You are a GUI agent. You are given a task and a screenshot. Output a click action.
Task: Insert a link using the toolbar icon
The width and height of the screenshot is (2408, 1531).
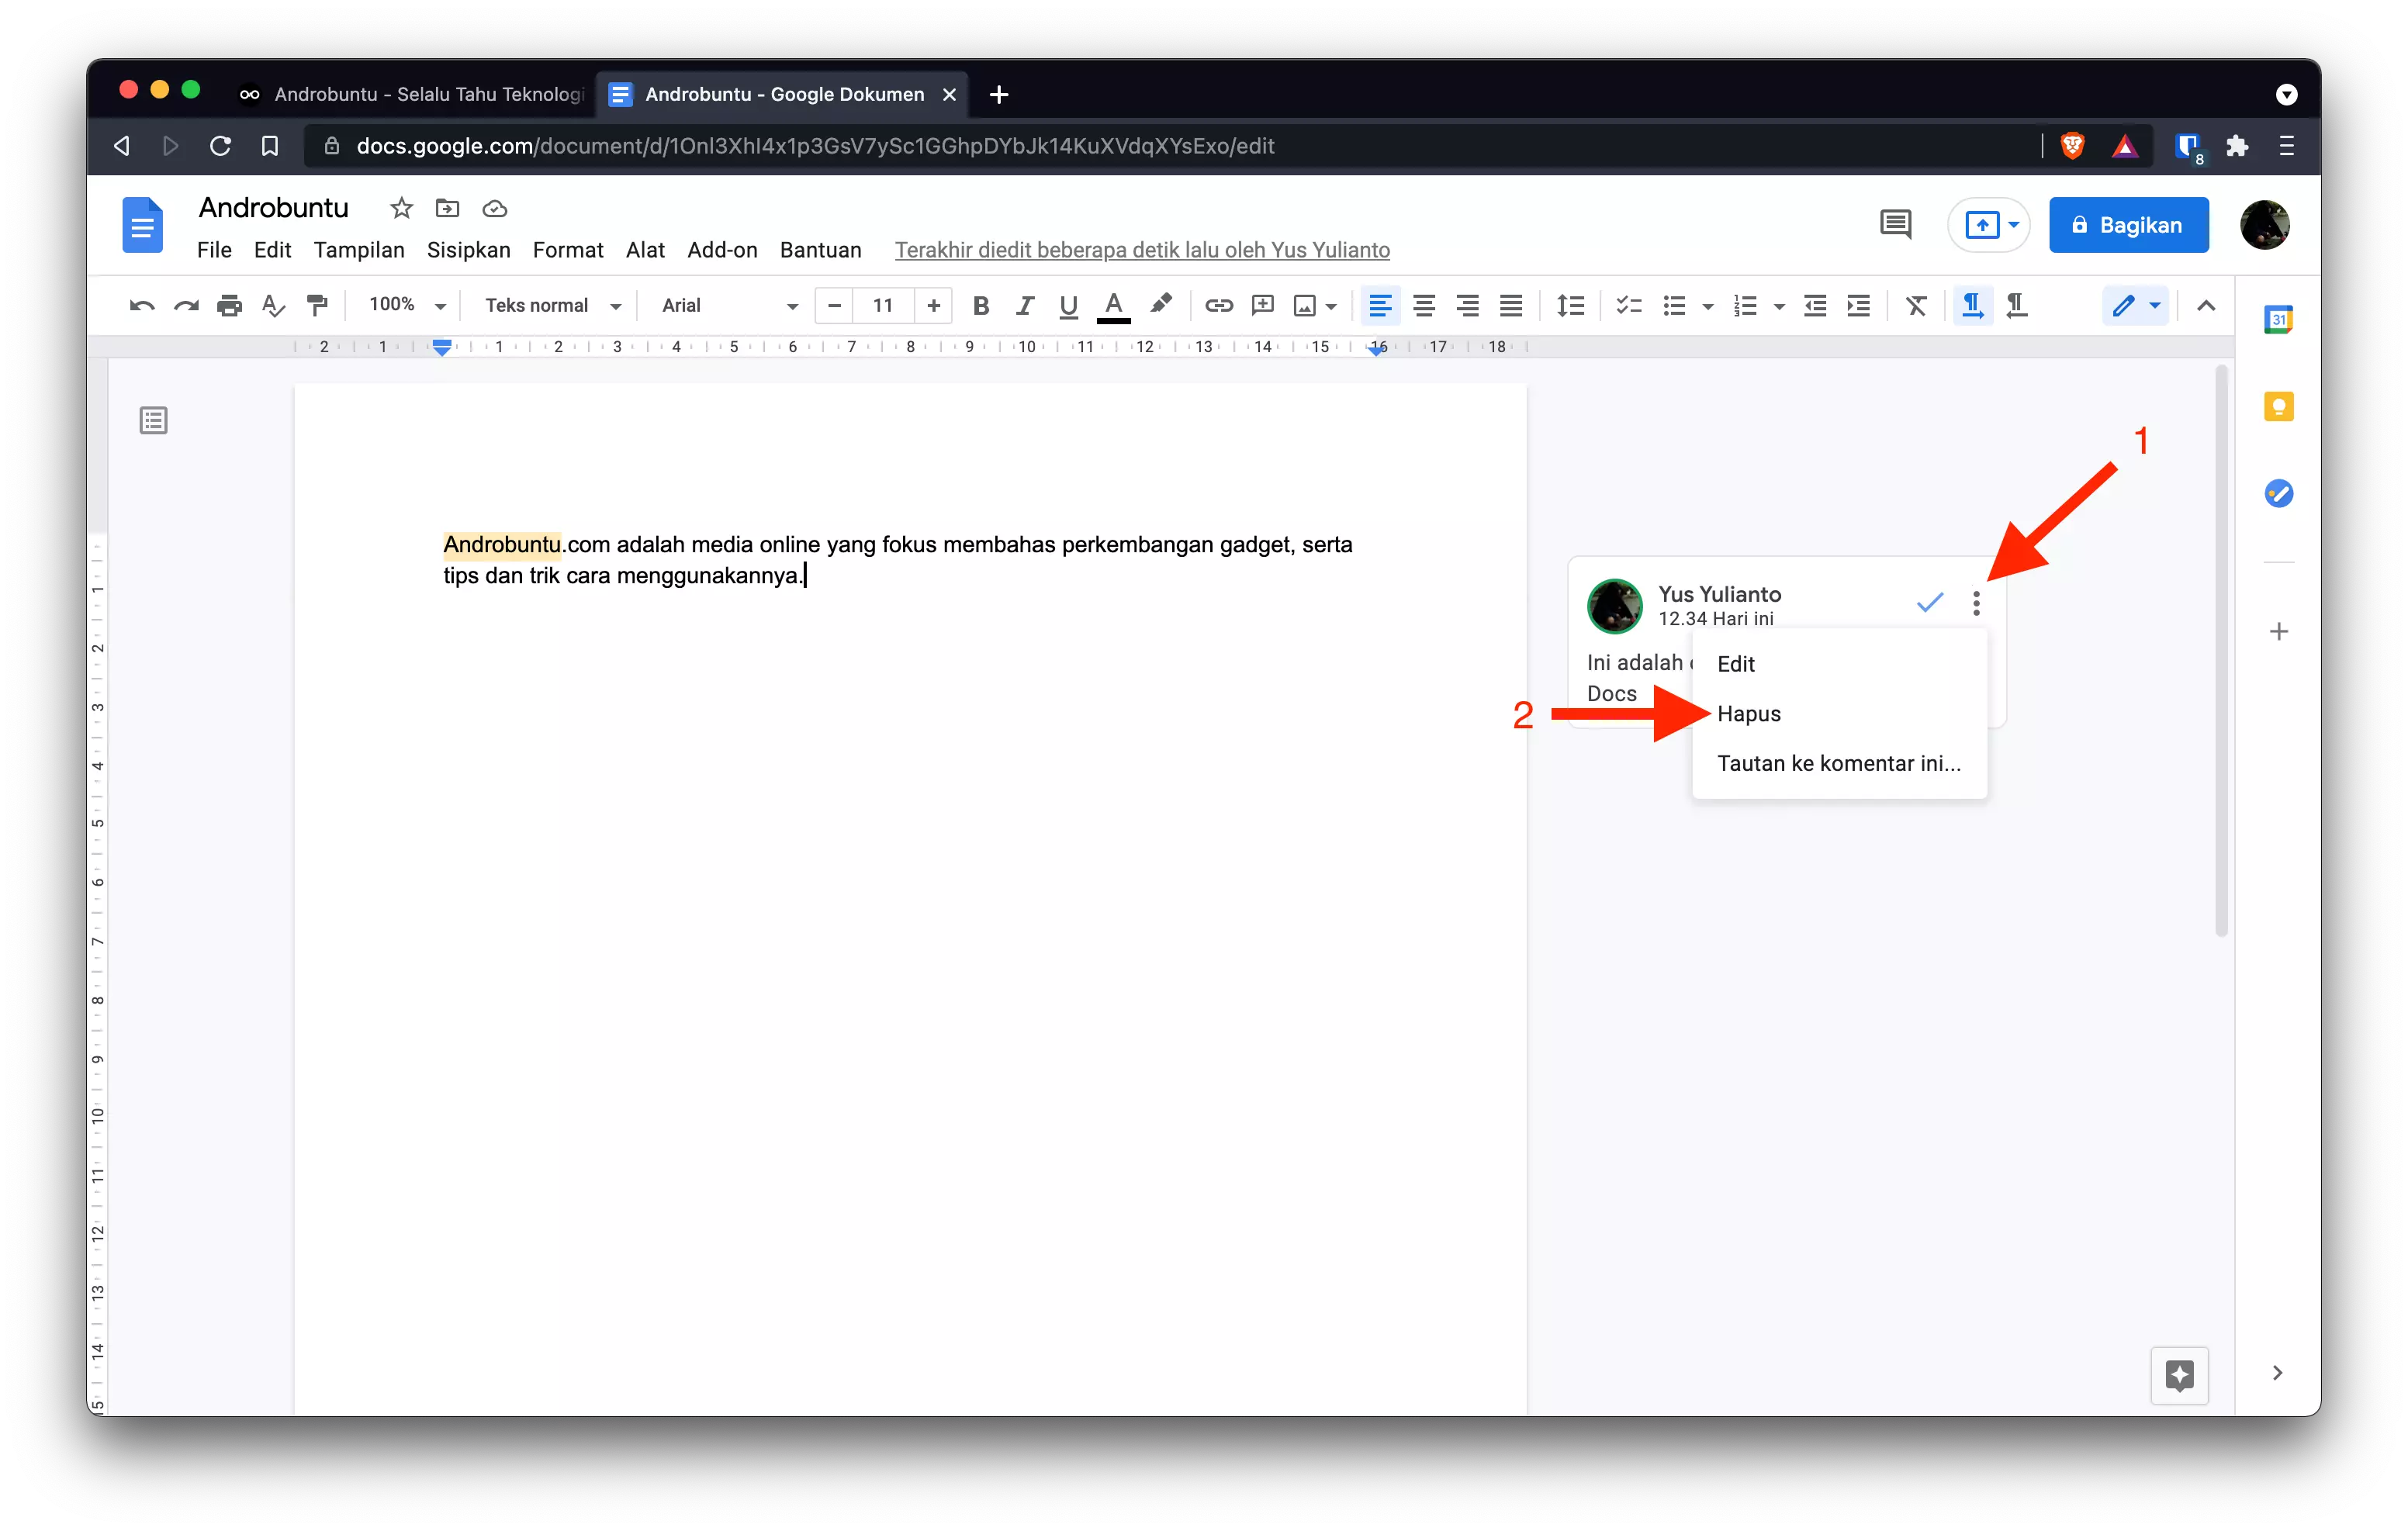tap(1219, 306)
